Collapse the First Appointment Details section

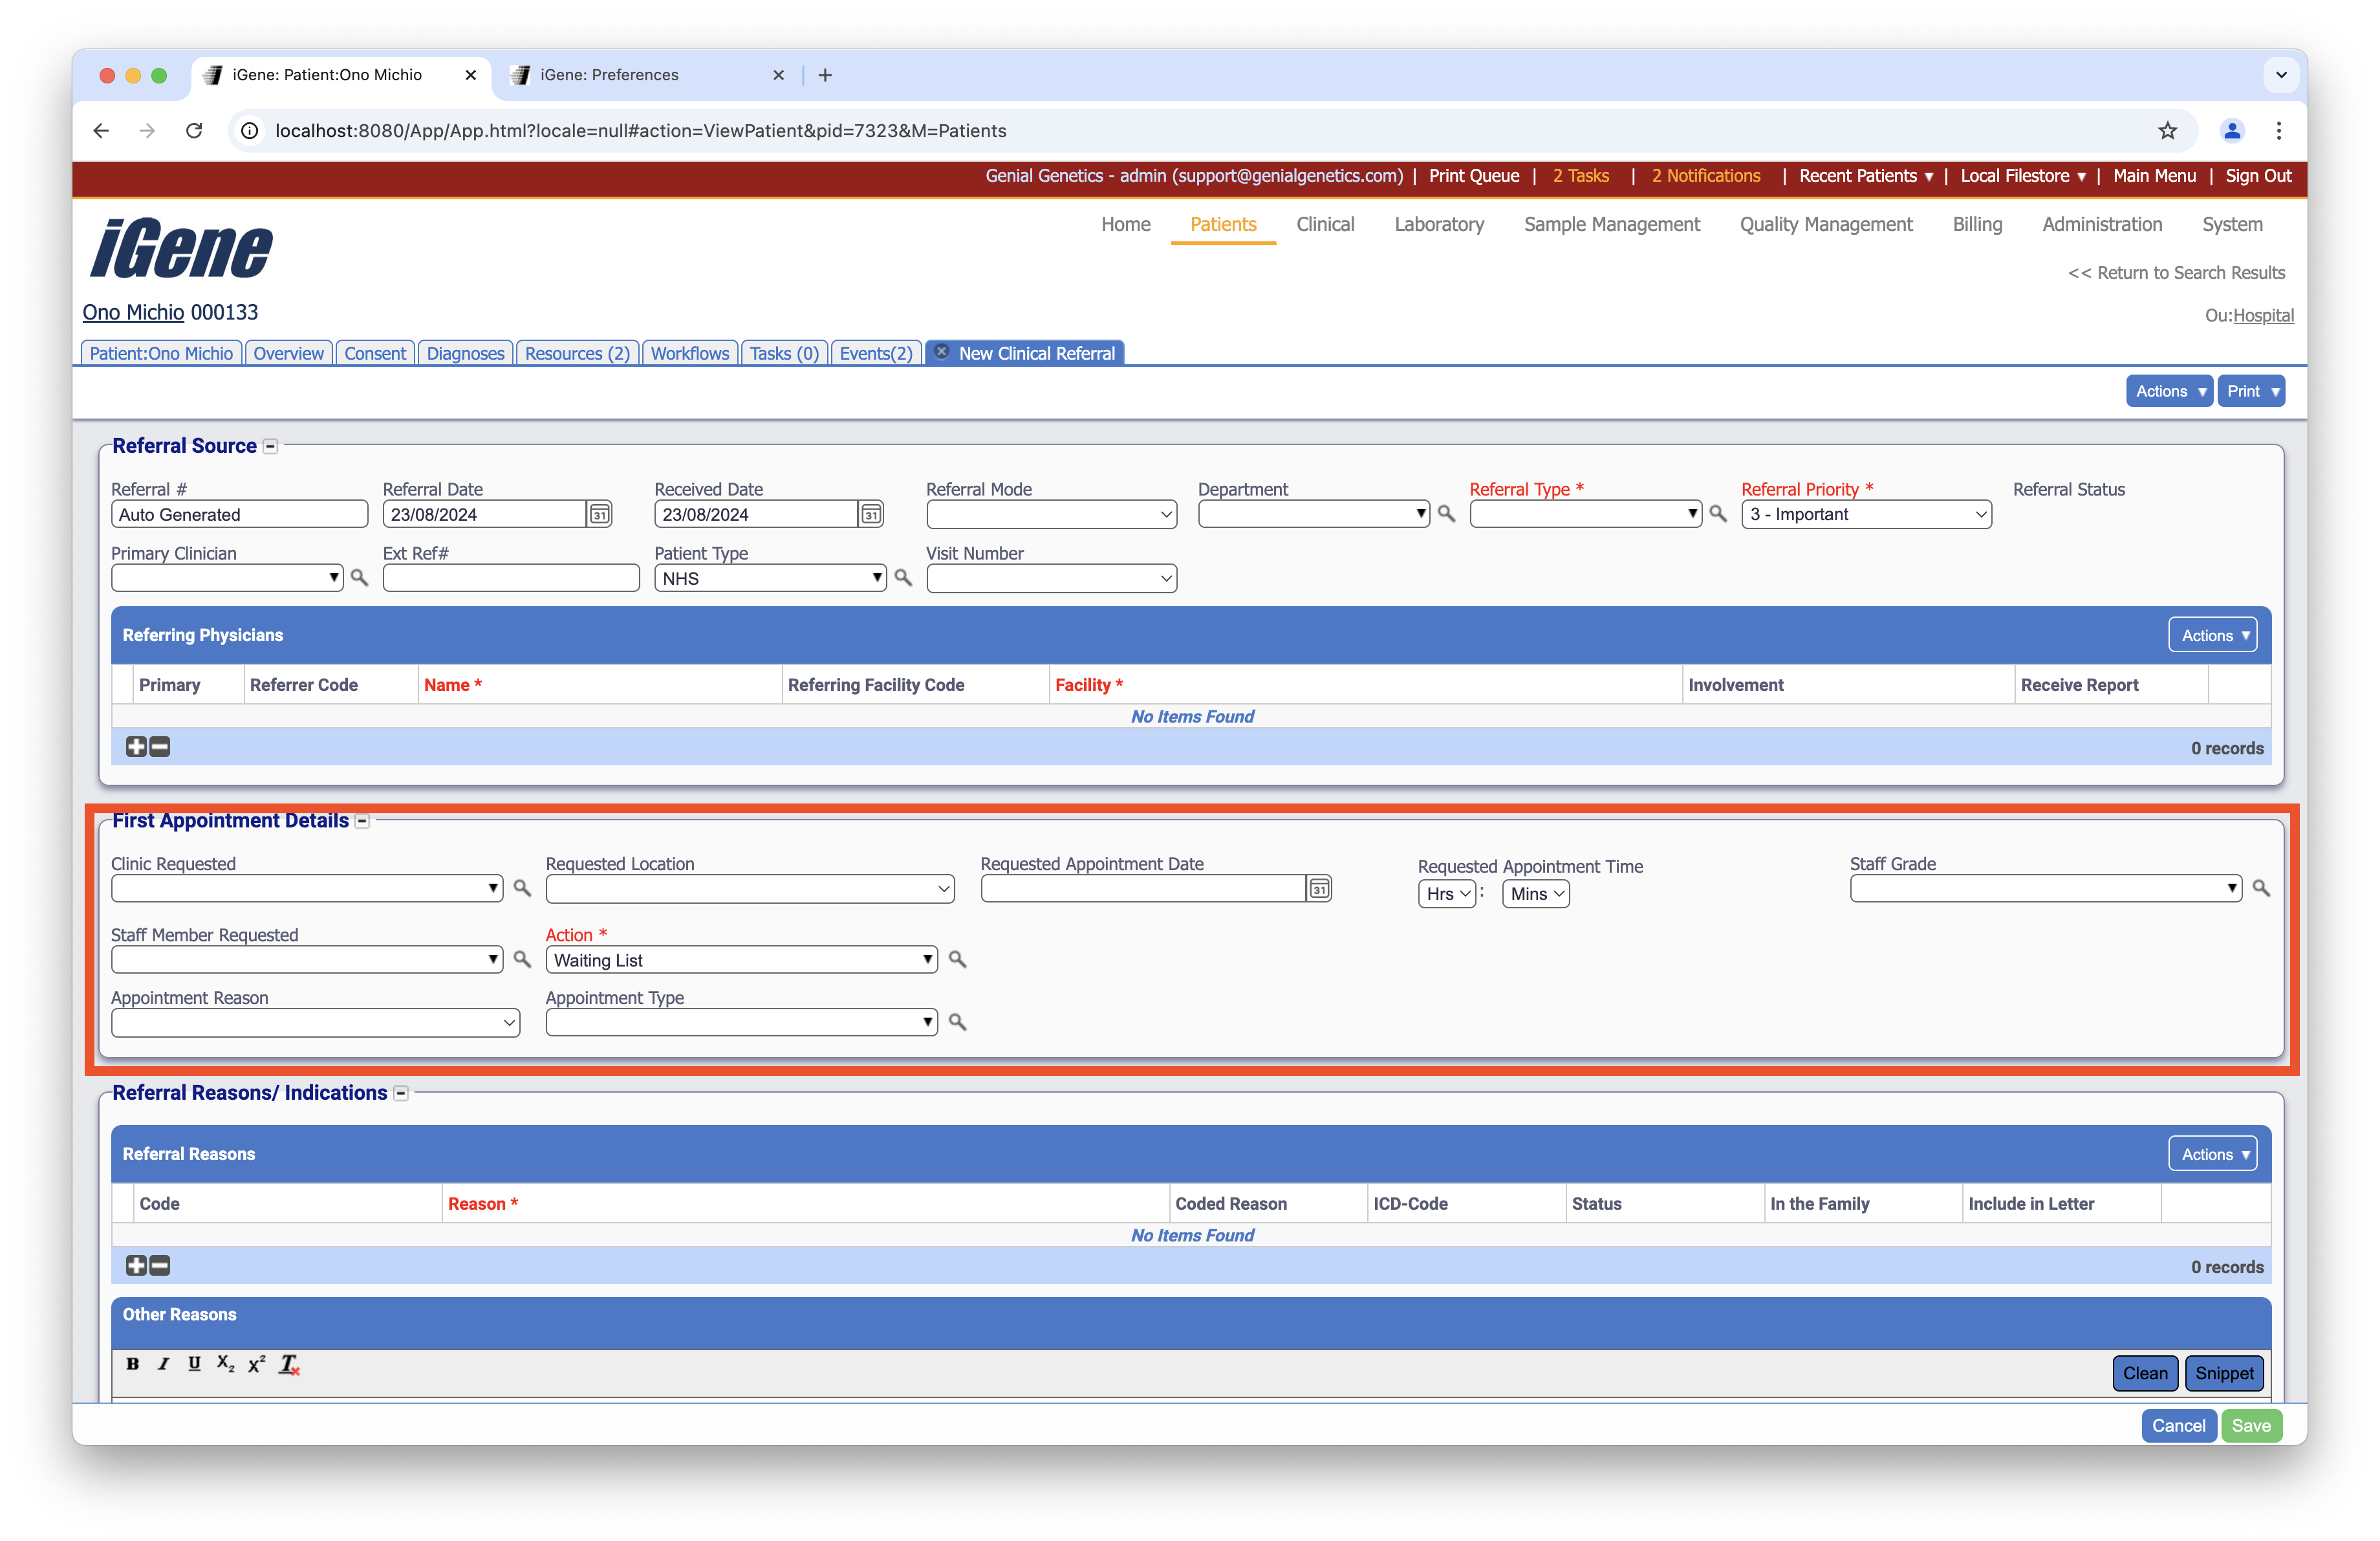(363, 821)
